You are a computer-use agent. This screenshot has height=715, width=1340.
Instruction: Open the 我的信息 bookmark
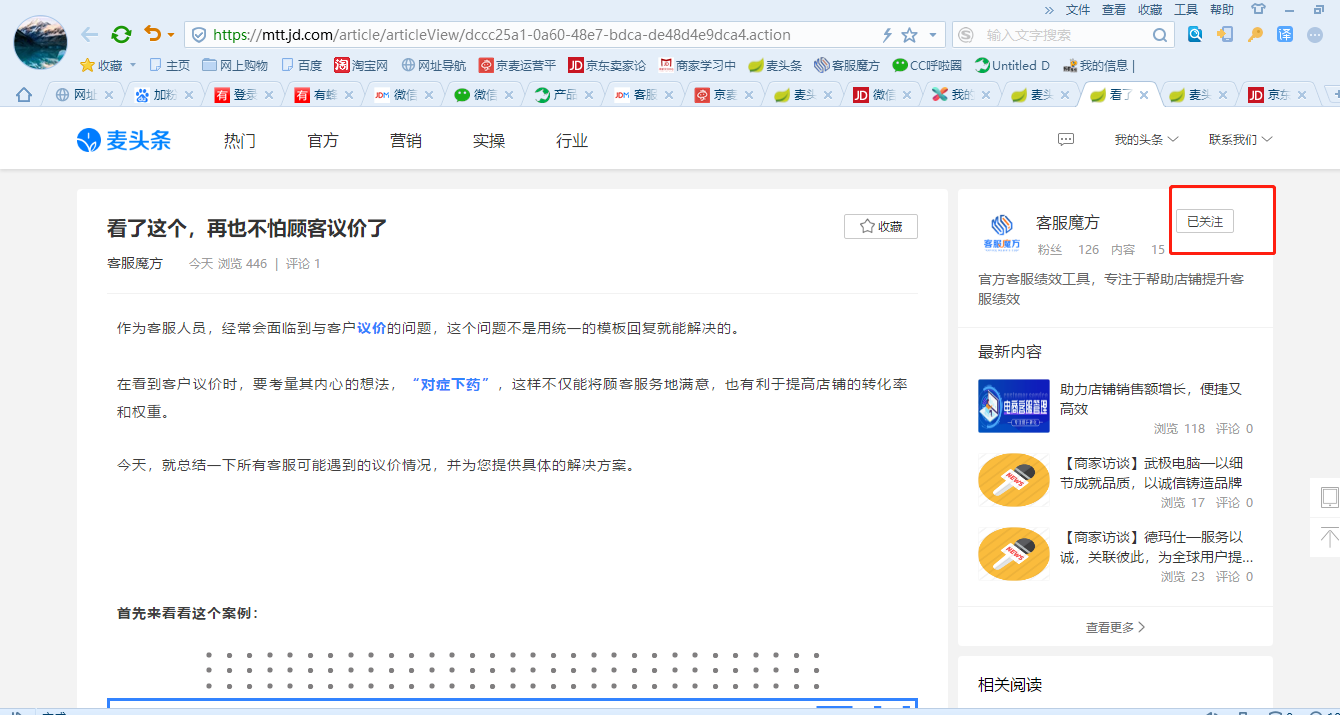tap(1097, 65)
